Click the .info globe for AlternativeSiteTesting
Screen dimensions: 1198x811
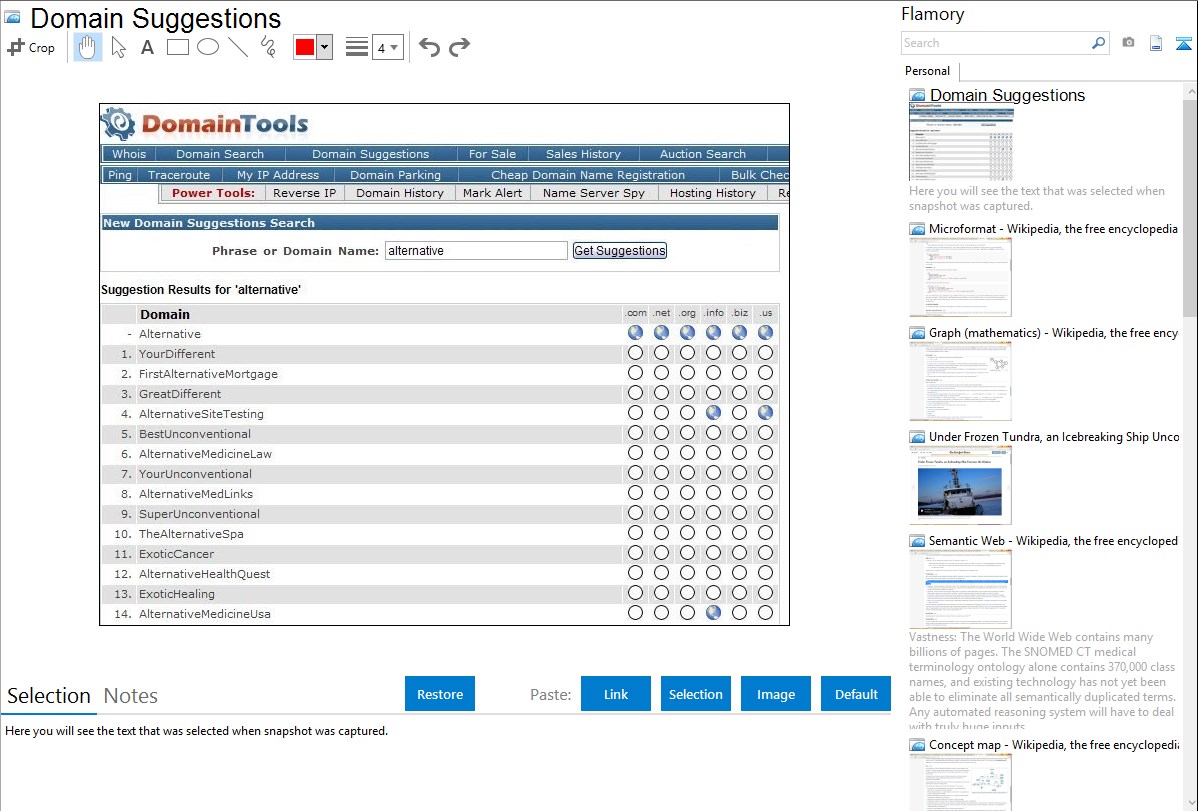coord(713,413)
